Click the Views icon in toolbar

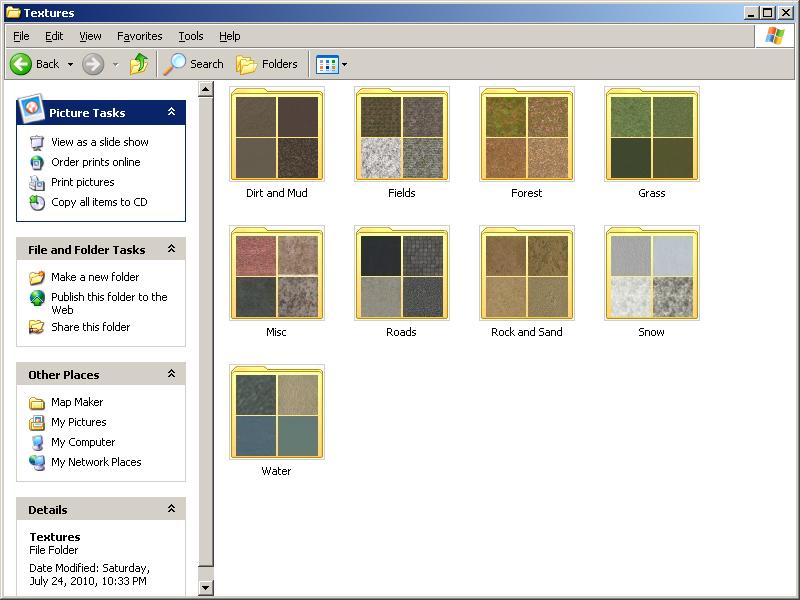[x=326, y=65]
